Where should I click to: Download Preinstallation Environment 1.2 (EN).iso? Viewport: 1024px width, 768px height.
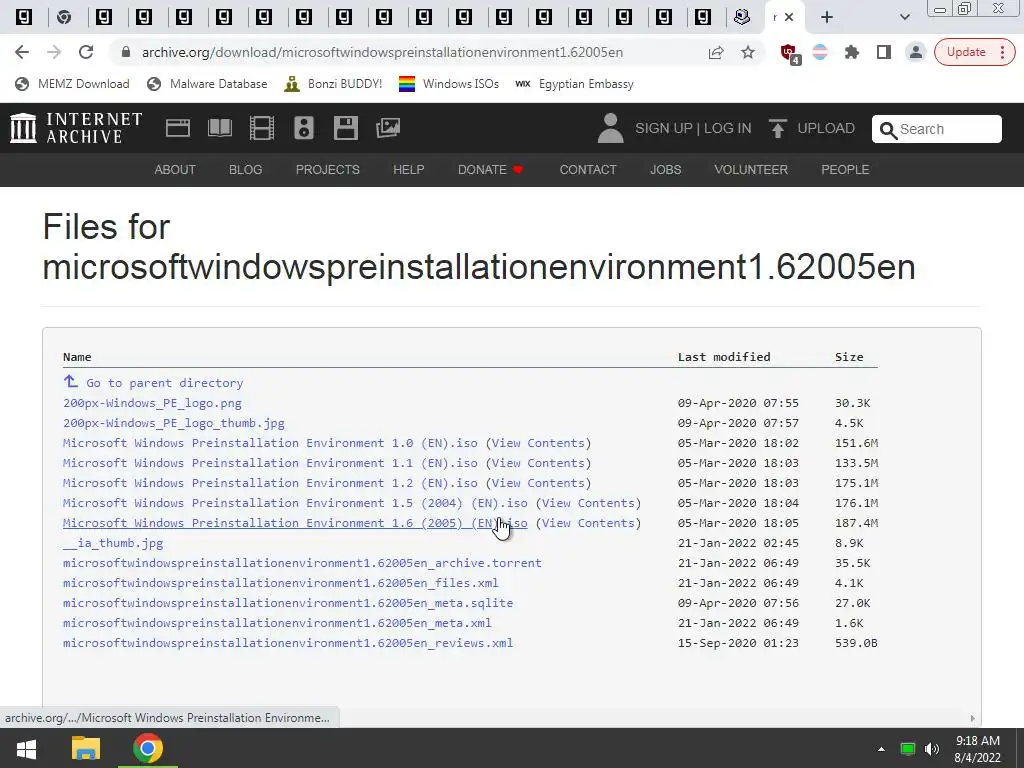270,483
